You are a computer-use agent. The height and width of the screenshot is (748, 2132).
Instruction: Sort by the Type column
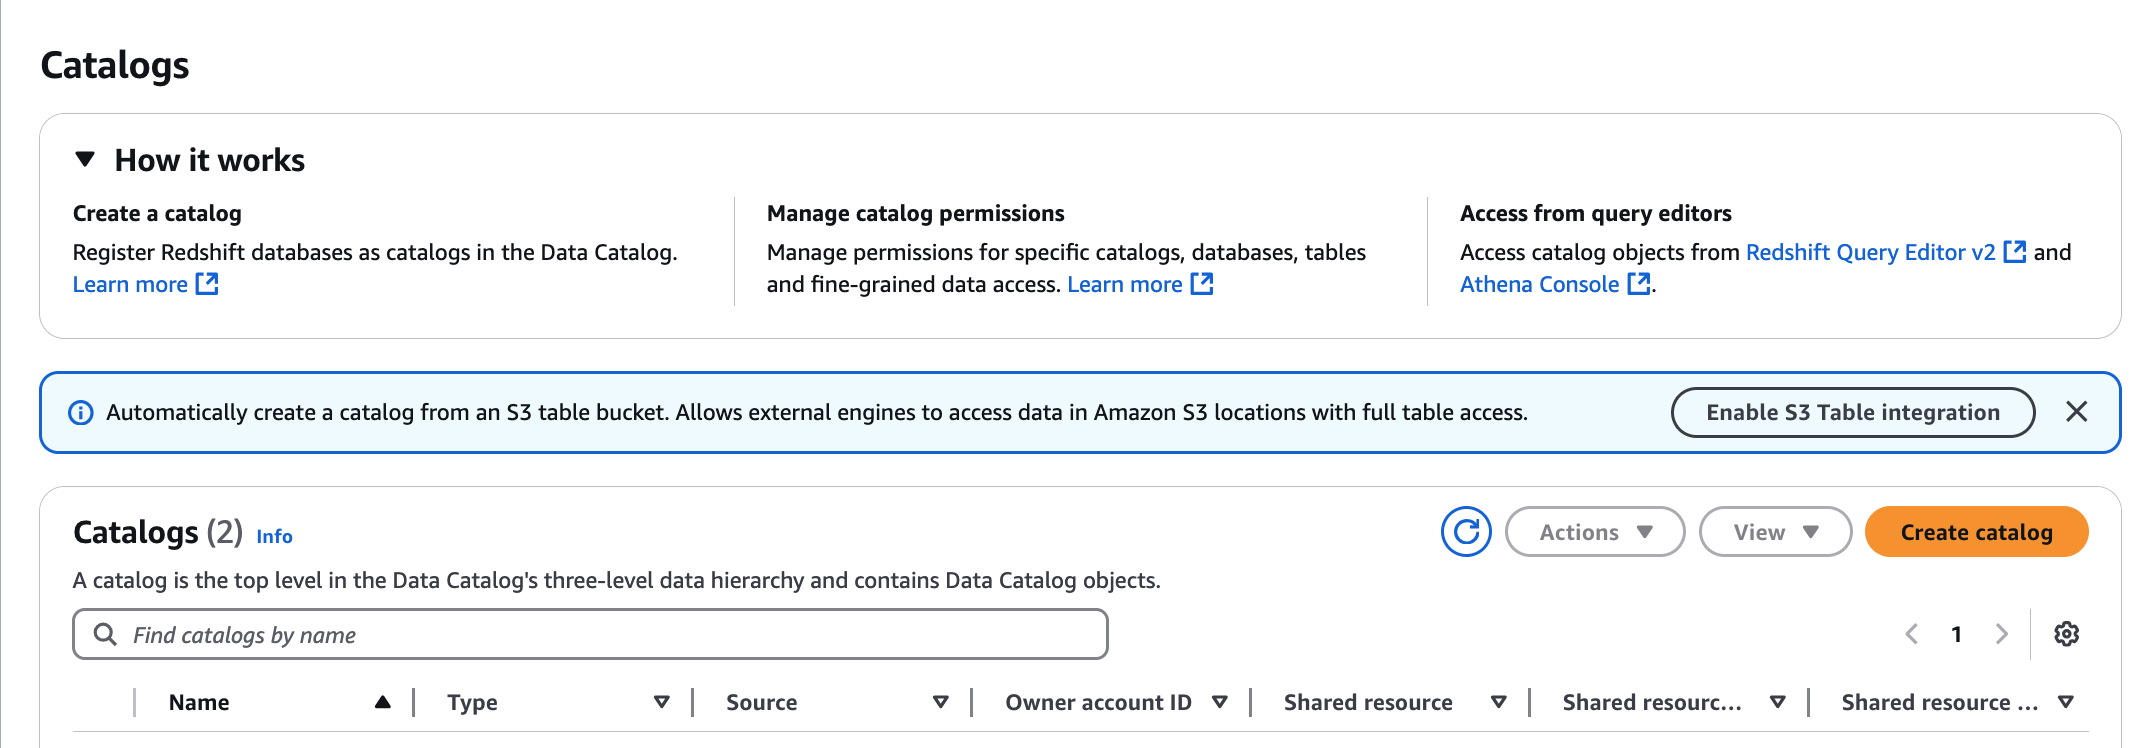point(661,703)
